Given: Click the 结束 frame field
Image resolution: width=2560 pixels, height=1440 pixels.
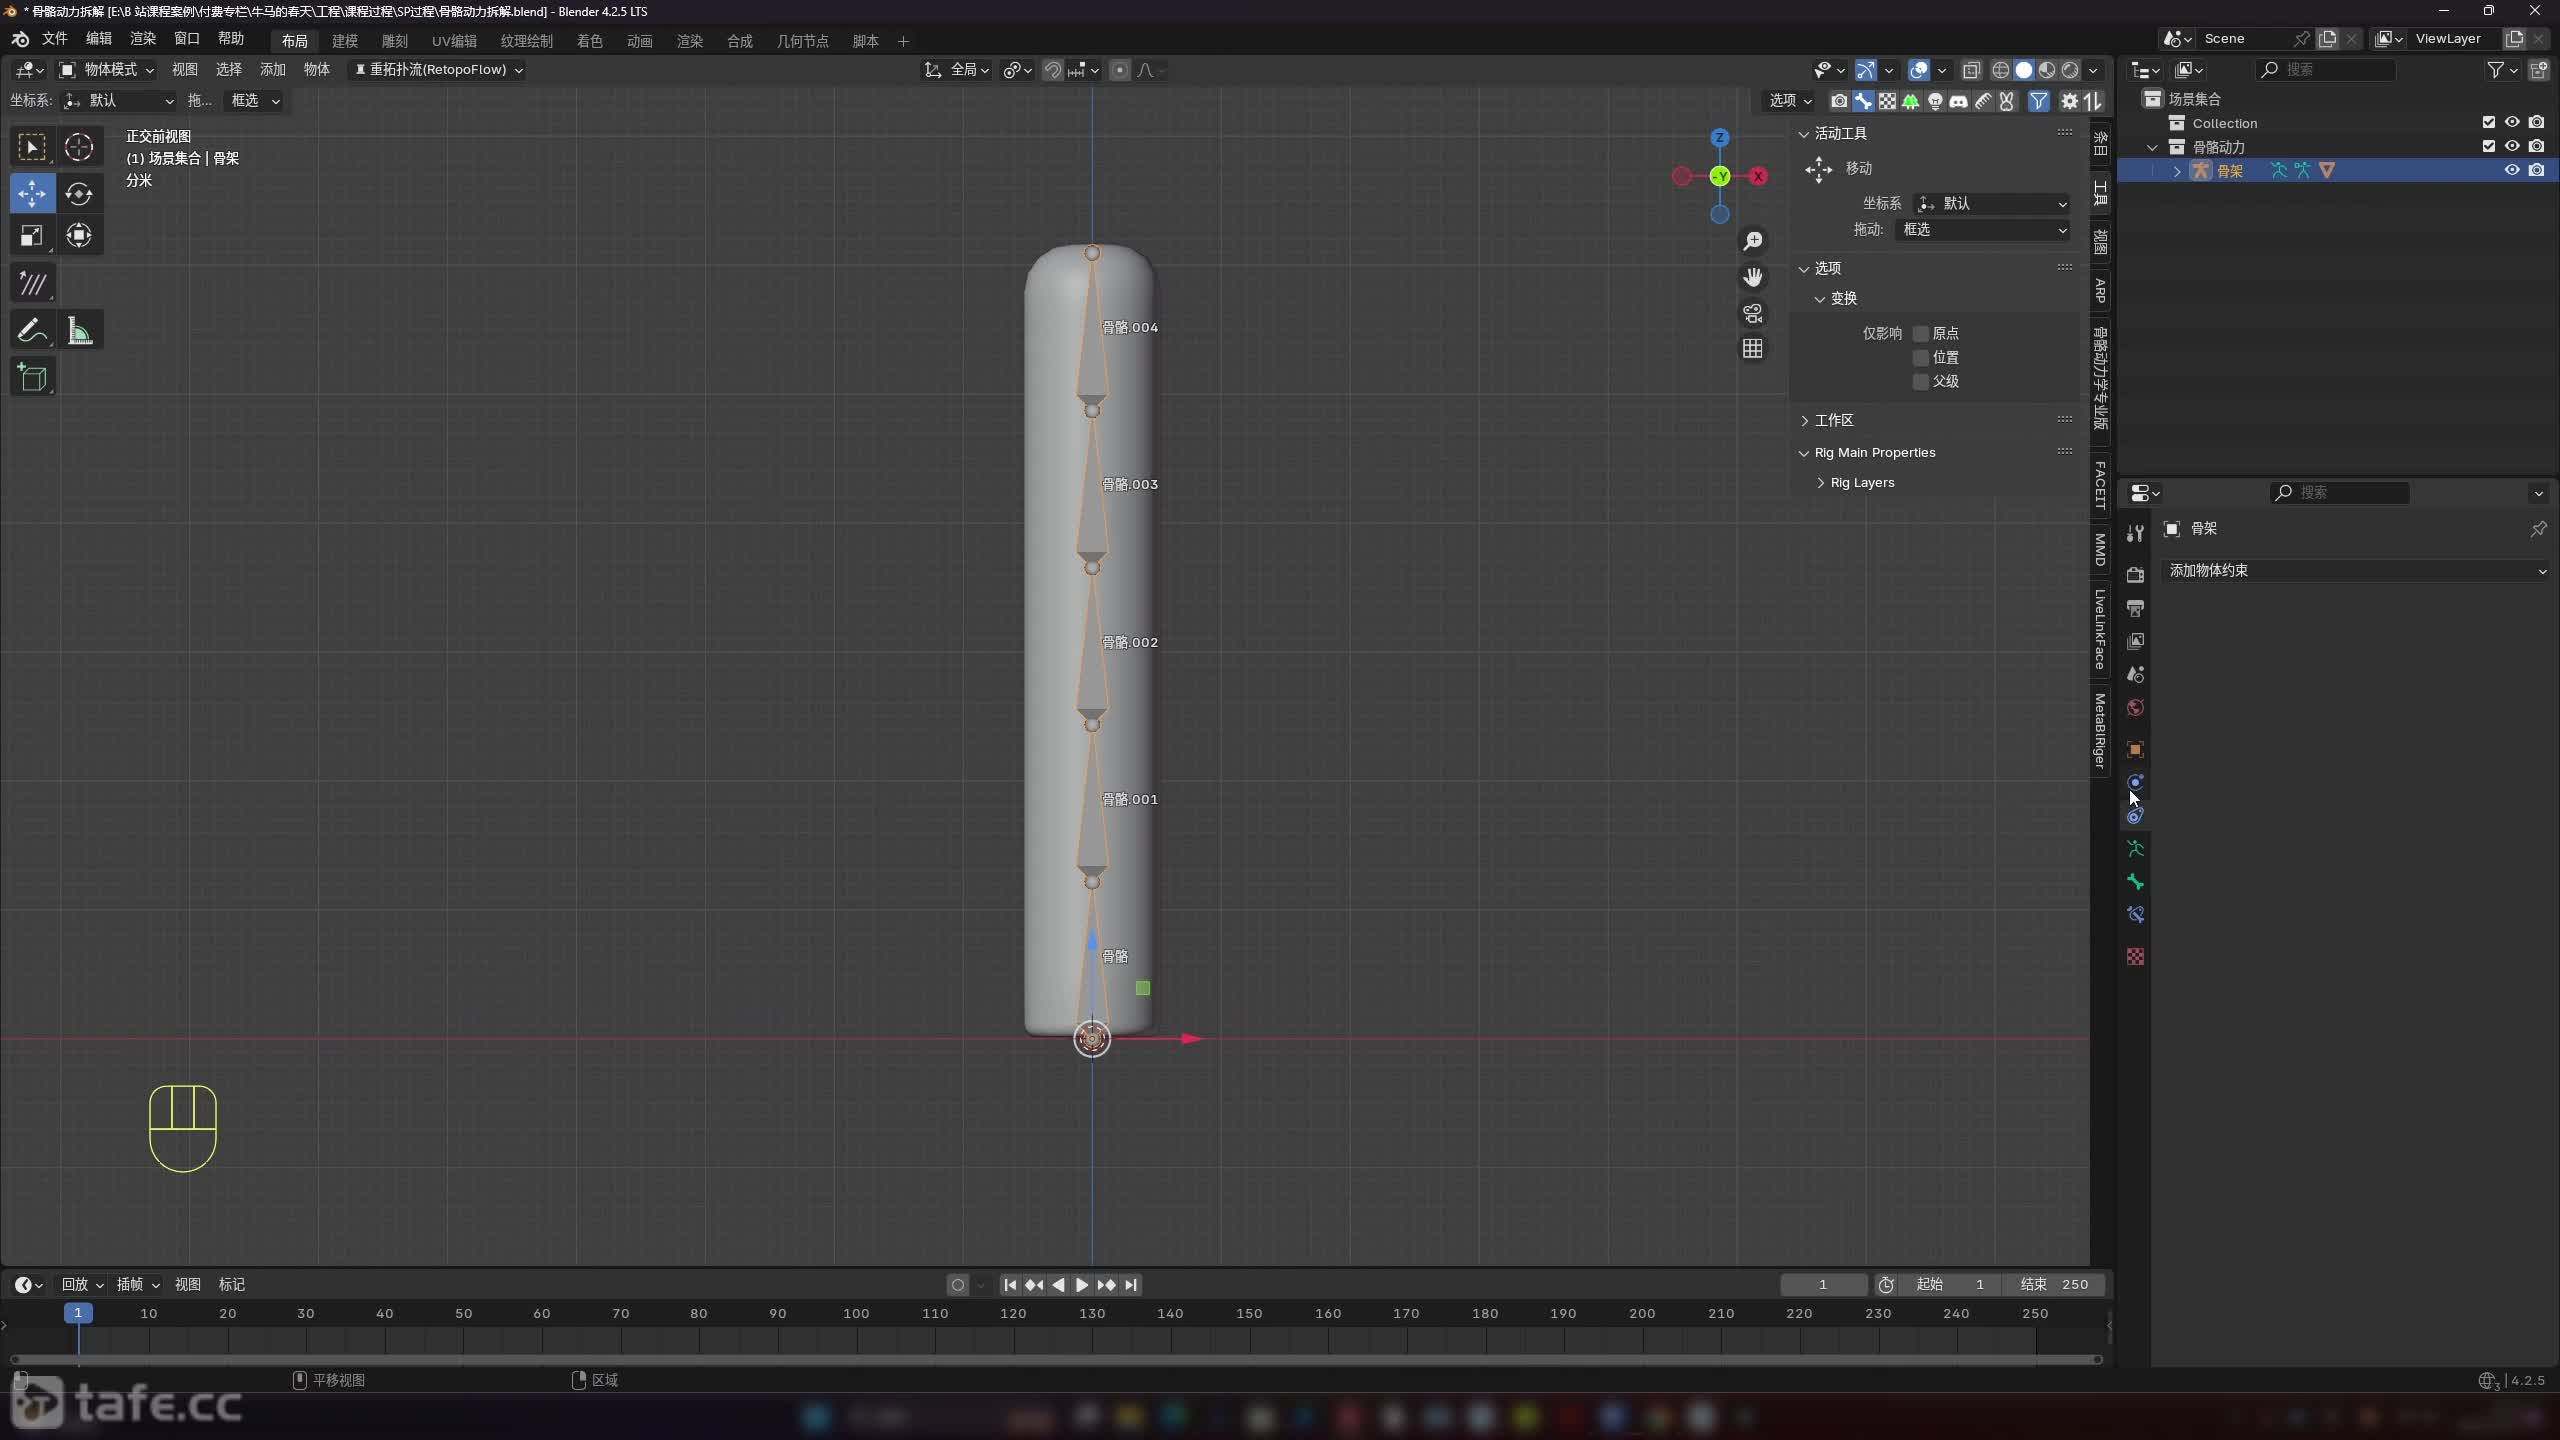Looking at the screenshot, I should tap(2054, 1285).
